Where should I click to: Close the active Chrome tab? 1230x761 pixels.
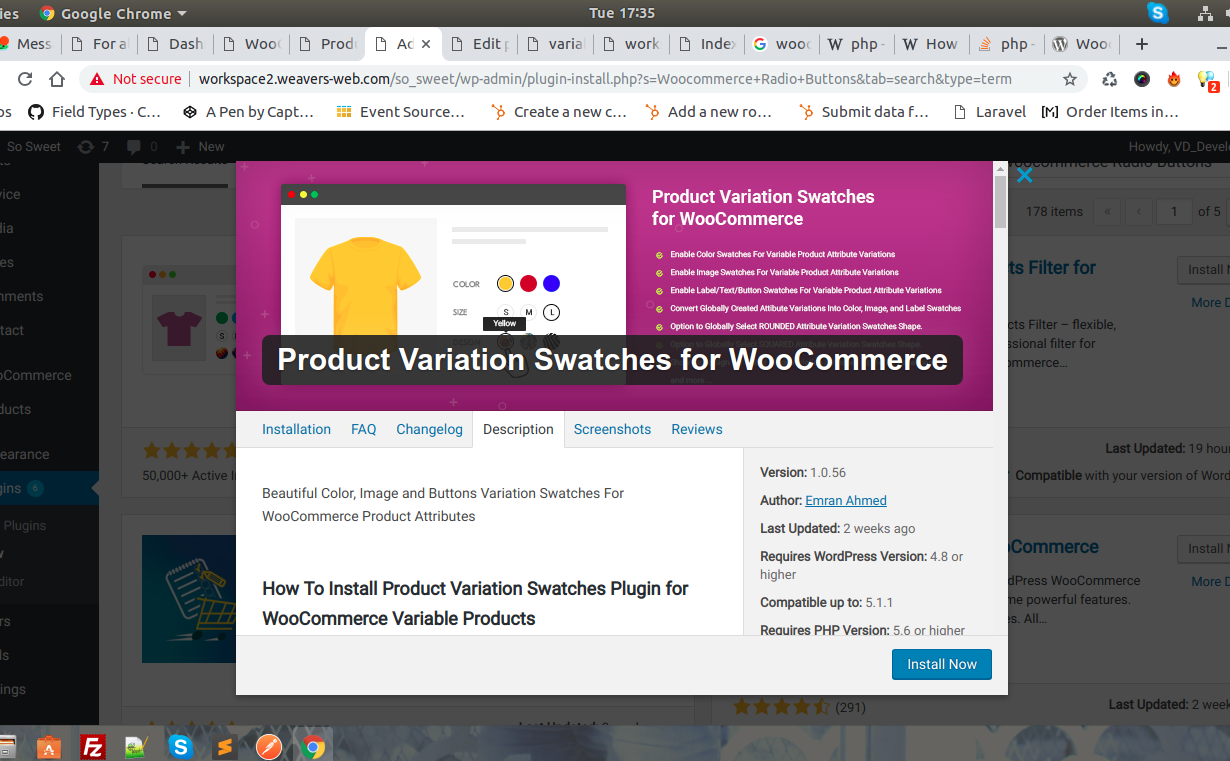coord(426,44)
